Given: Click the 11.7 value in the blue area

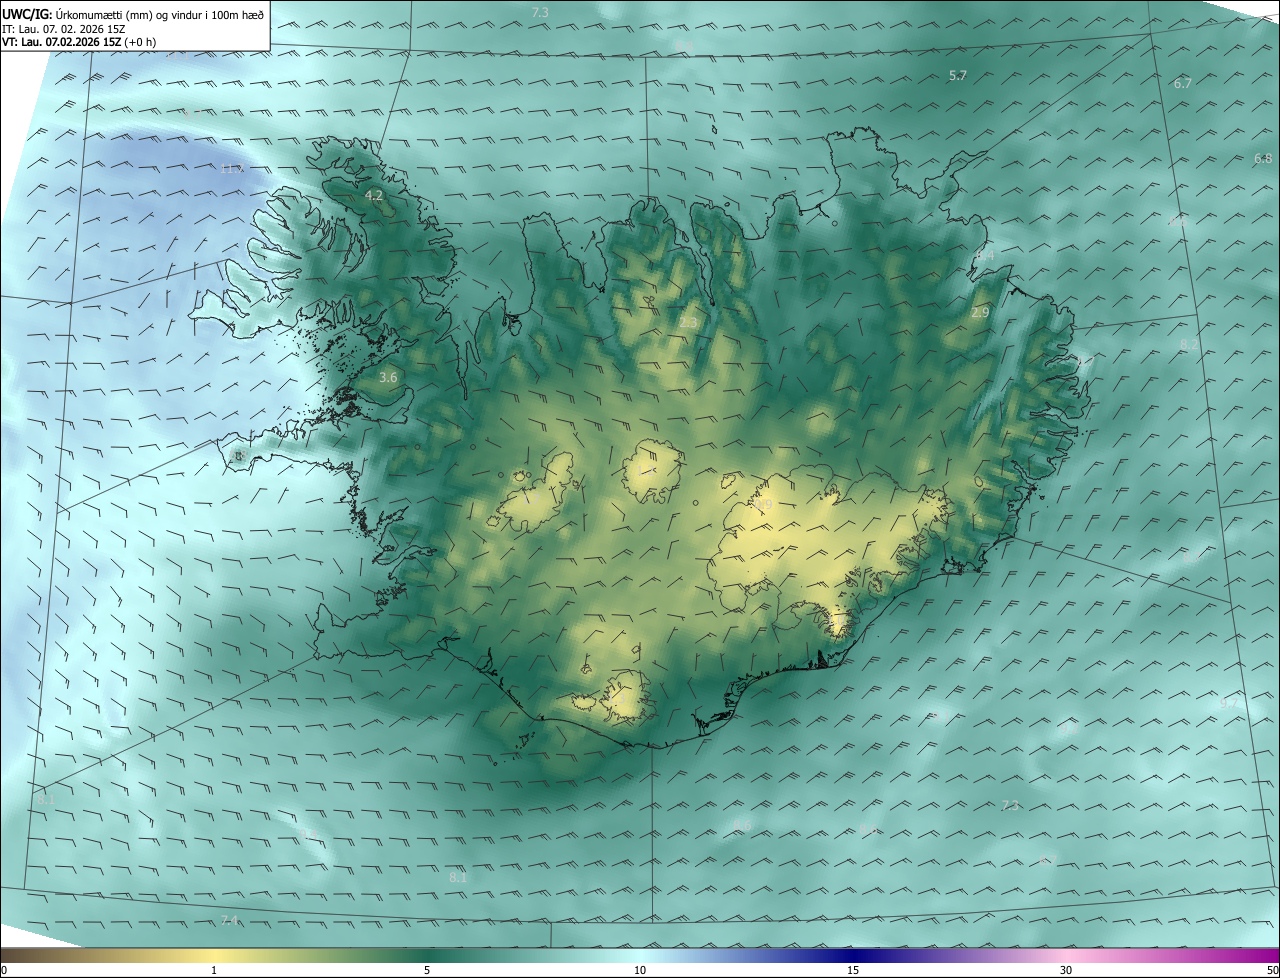Looking at the screenshot, I should click(x=231, y=169).
